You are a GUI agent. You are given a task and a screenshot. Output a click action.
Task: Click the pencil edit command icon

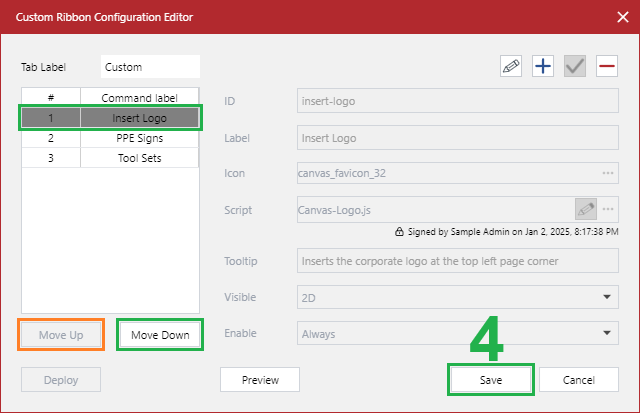coord(511,66)
